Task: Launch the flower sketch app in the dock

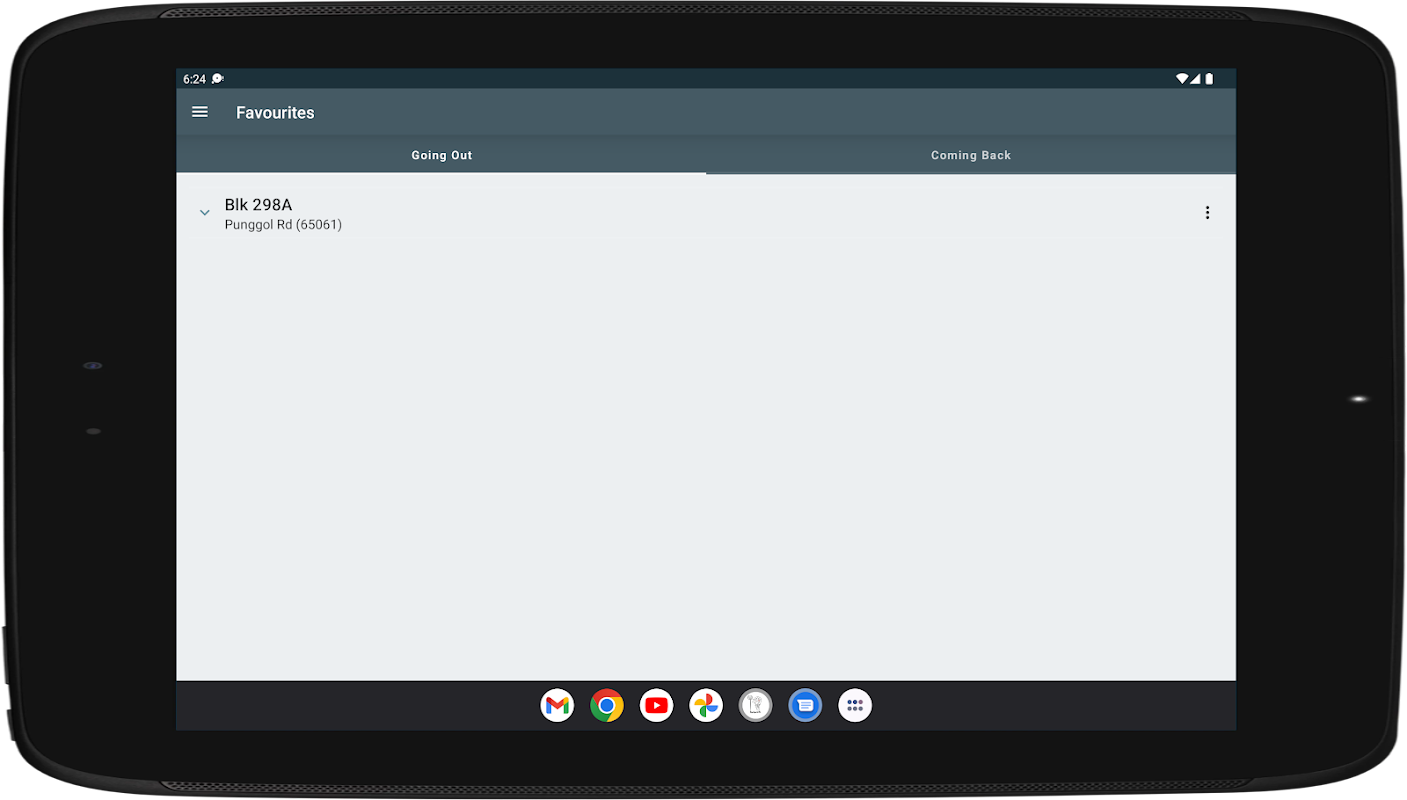Action: pos(756,706)
